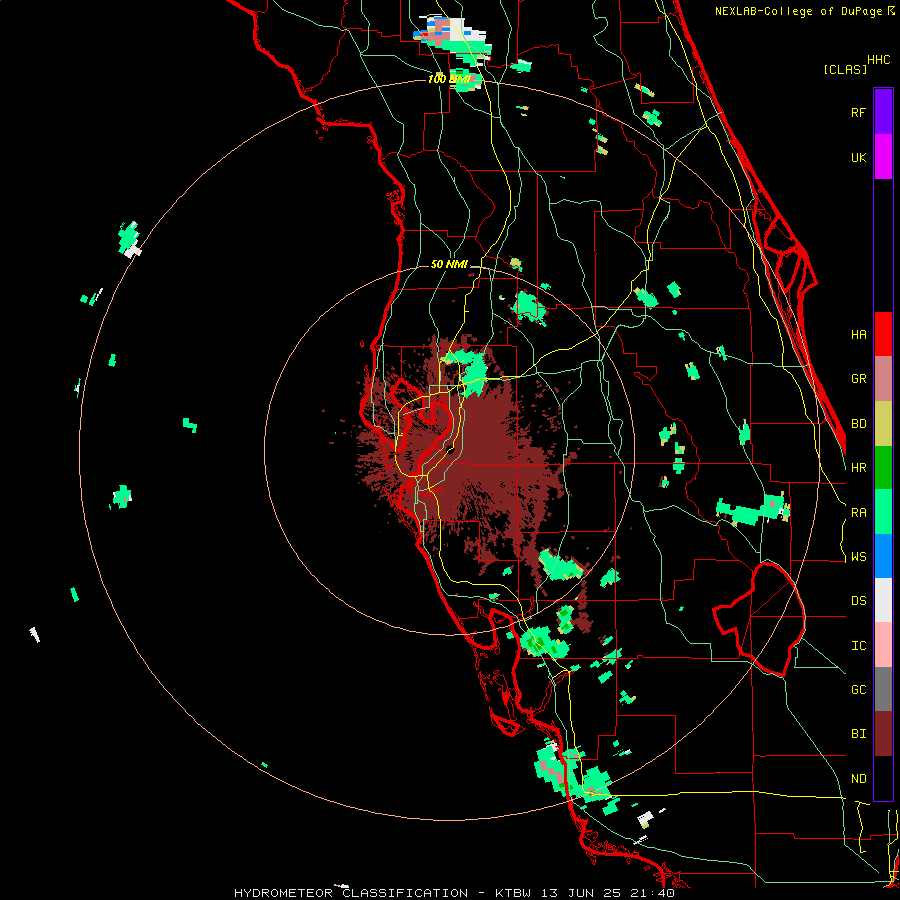900x900 pixels.
Task: Click the BI maroon legend swatch
Action: 883,734
